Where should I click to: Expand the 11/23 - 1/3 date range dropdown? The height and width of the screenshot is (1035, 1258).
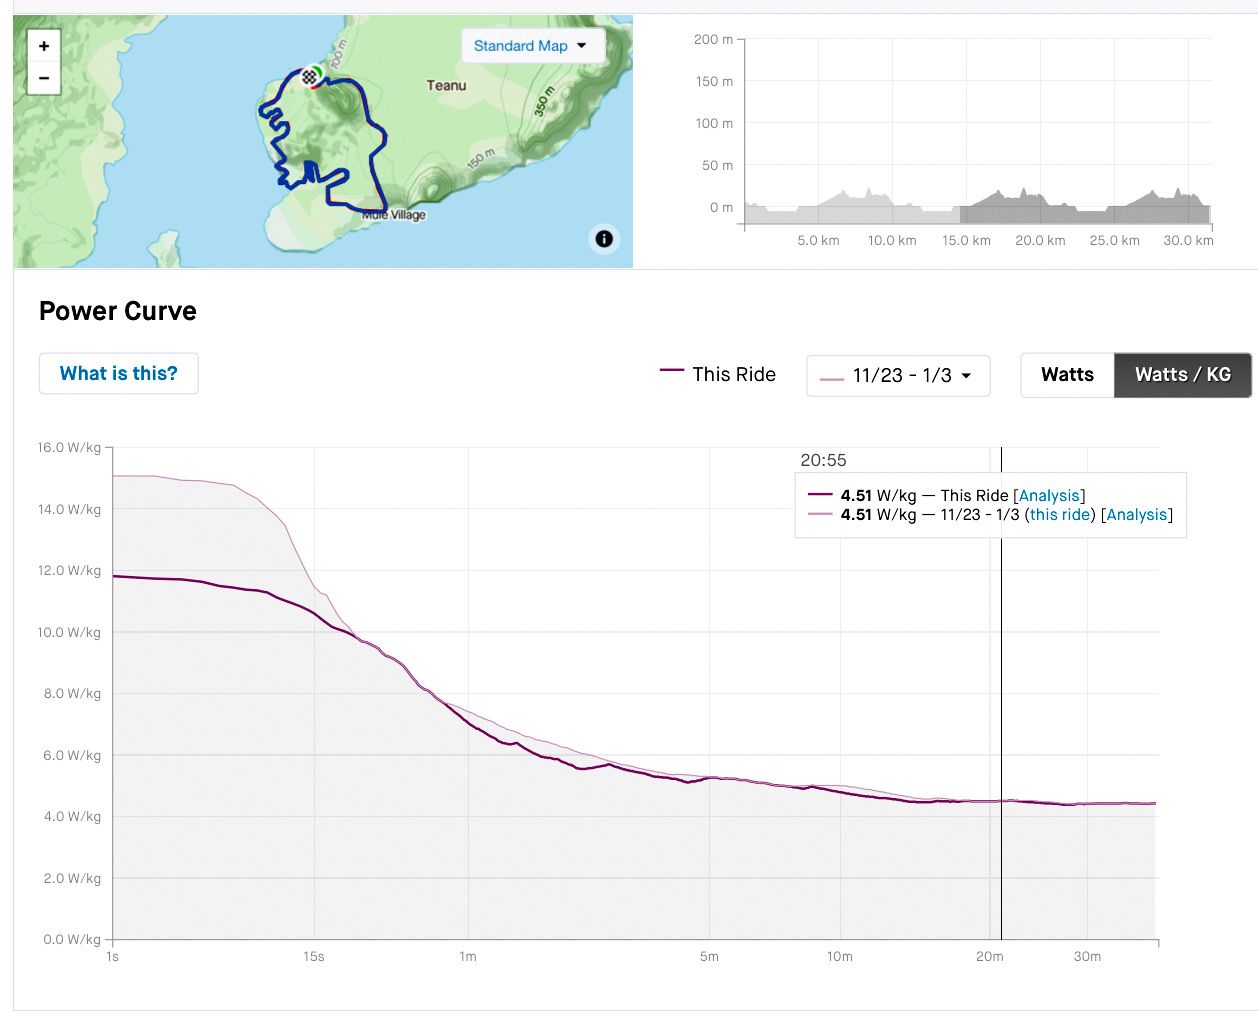898,376
